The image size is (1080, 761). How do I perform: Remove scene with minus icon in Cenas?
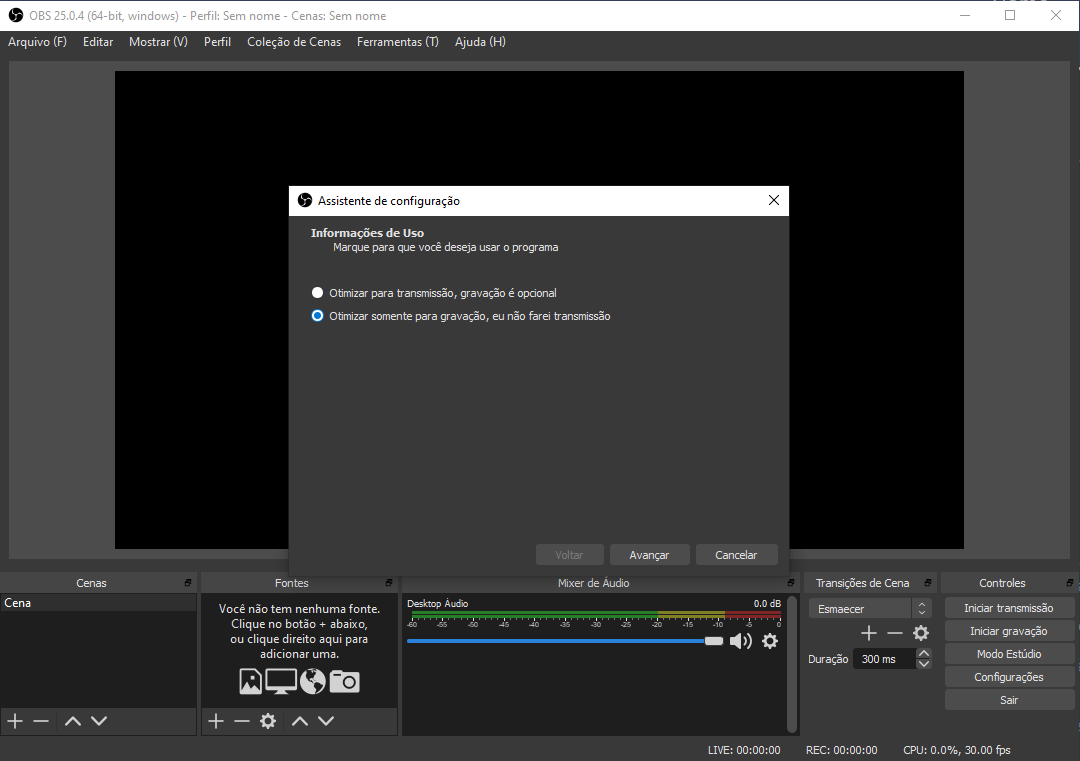point(41,721)
